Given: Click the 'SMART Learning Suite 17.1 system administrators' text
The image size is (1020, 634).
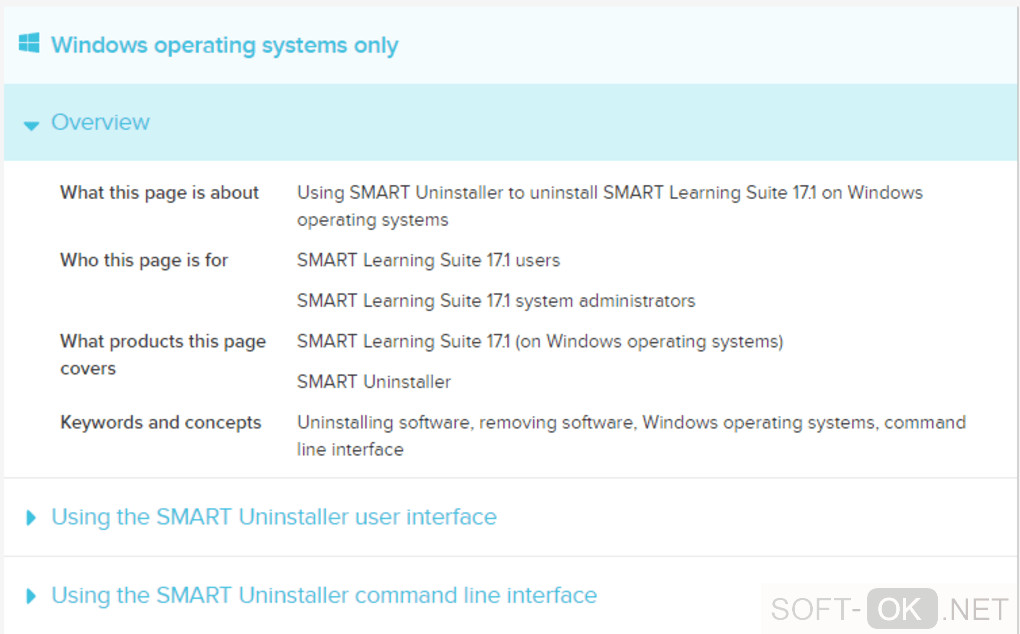Looking at the screenshot, I should (x=496, y=301).
